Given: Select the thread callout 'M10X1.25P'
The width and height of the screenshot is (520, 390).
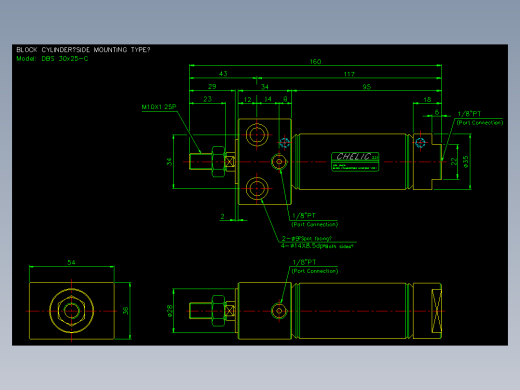Looking at the screenshot, I should (x=159, y=107).
